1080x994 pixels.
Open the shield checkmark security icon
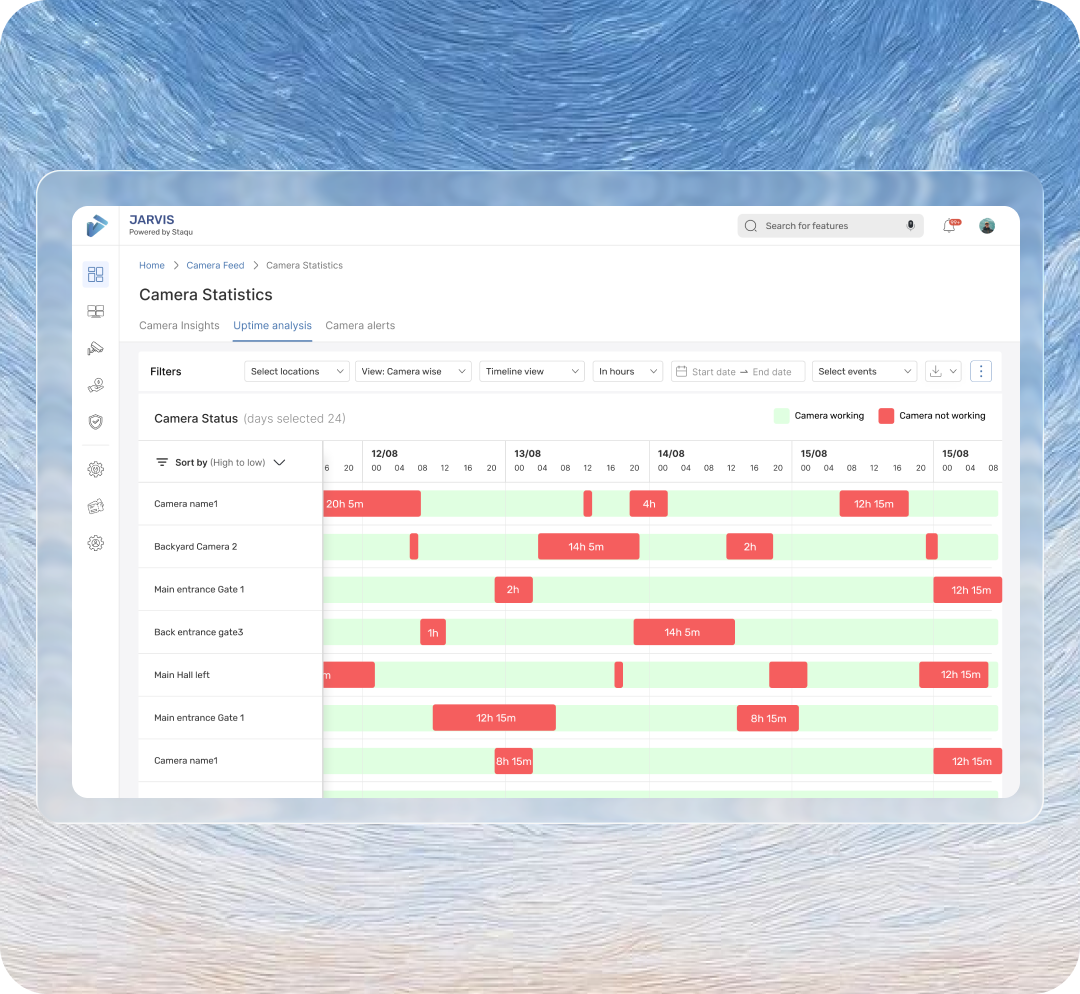96,422
